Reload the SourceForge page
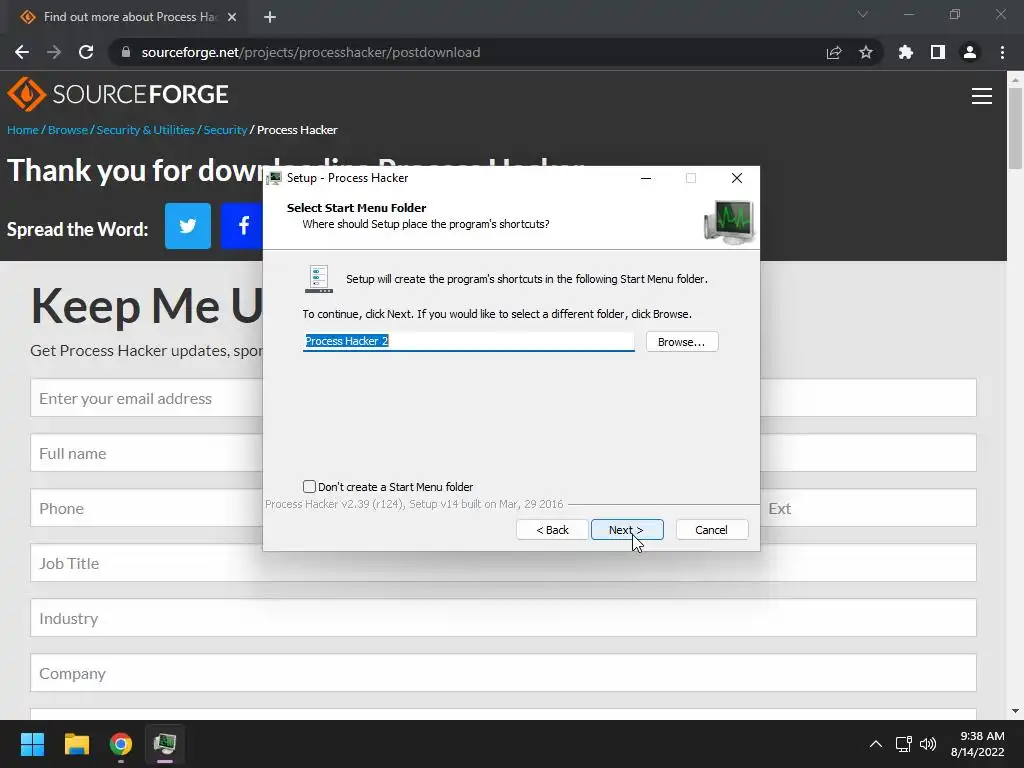Image resolution: width=1024 pixels, height=768 pixels. pos(86,52)
